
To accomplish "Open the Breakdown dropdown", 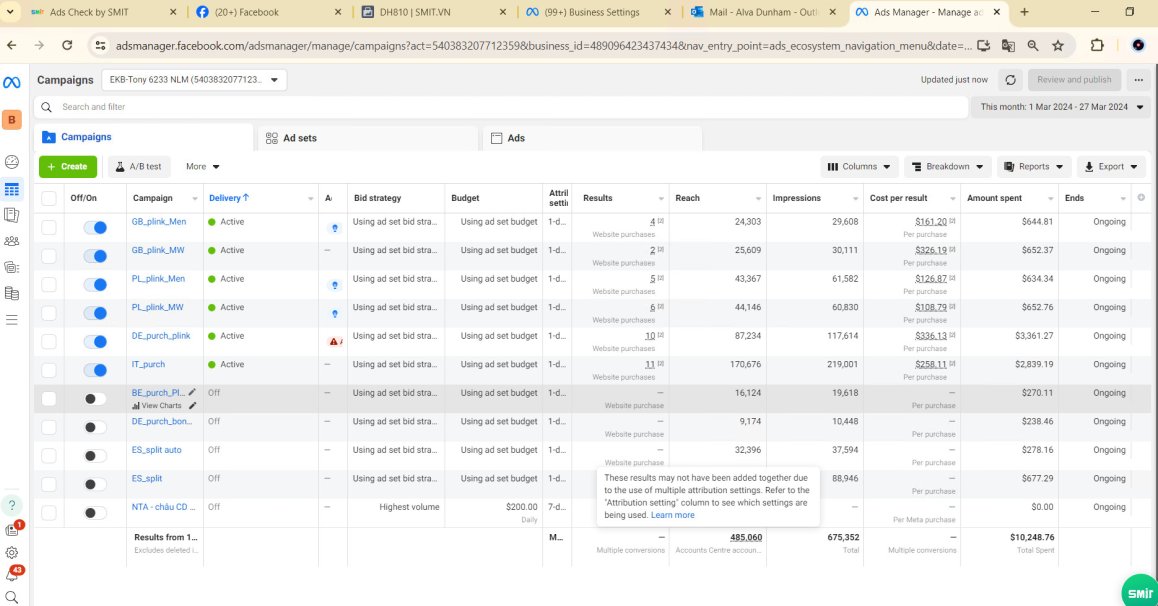I will pos(948,167).
